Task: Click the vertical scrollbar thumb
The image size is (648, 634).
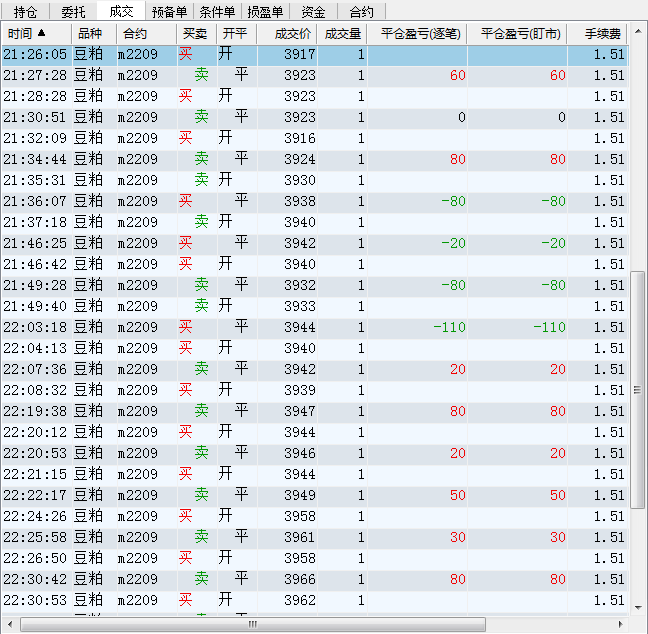Action: click(x=638, y=389)
